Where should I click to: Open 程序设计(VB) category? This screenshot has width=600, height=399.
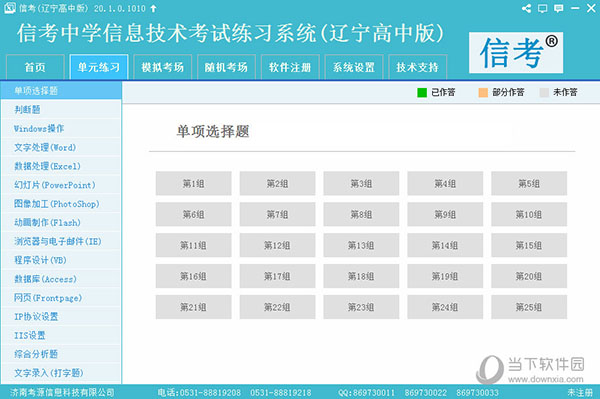(x=61, y=260)
